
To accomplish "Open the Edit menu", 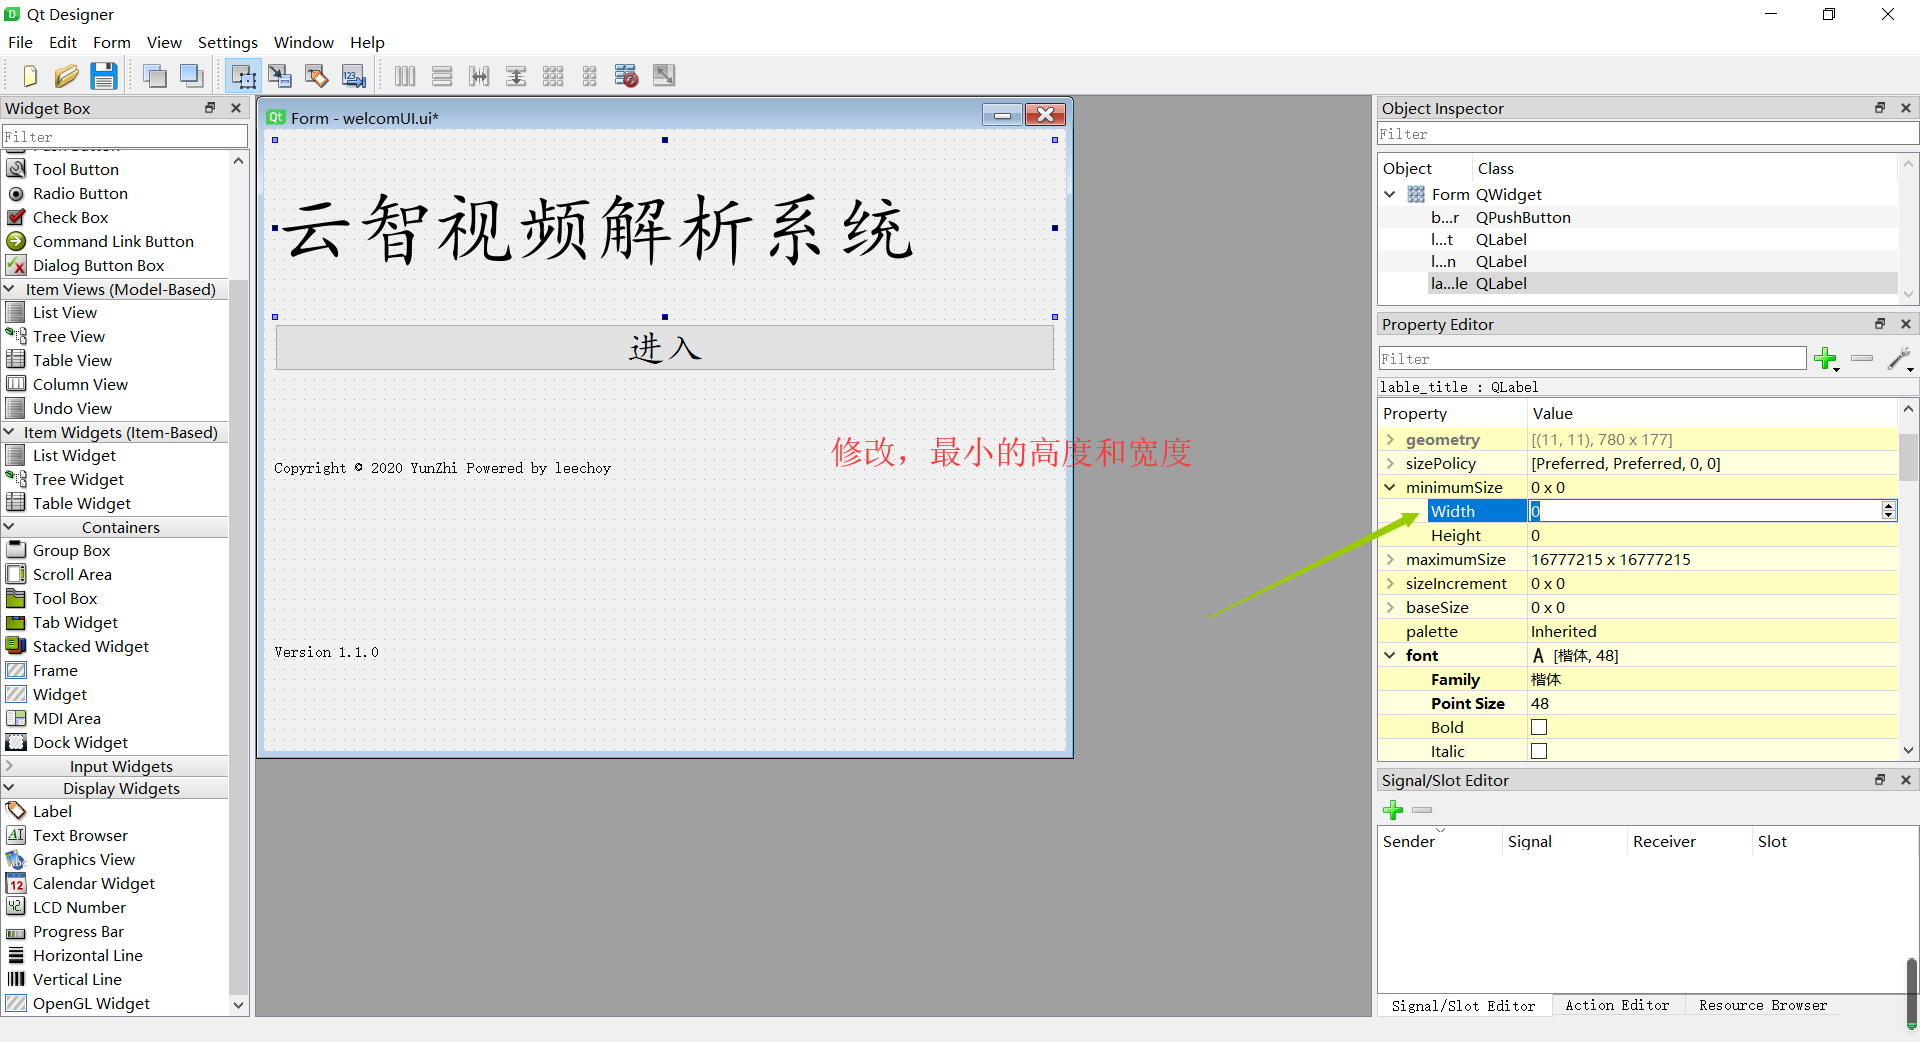I will [x=63, y=42].
